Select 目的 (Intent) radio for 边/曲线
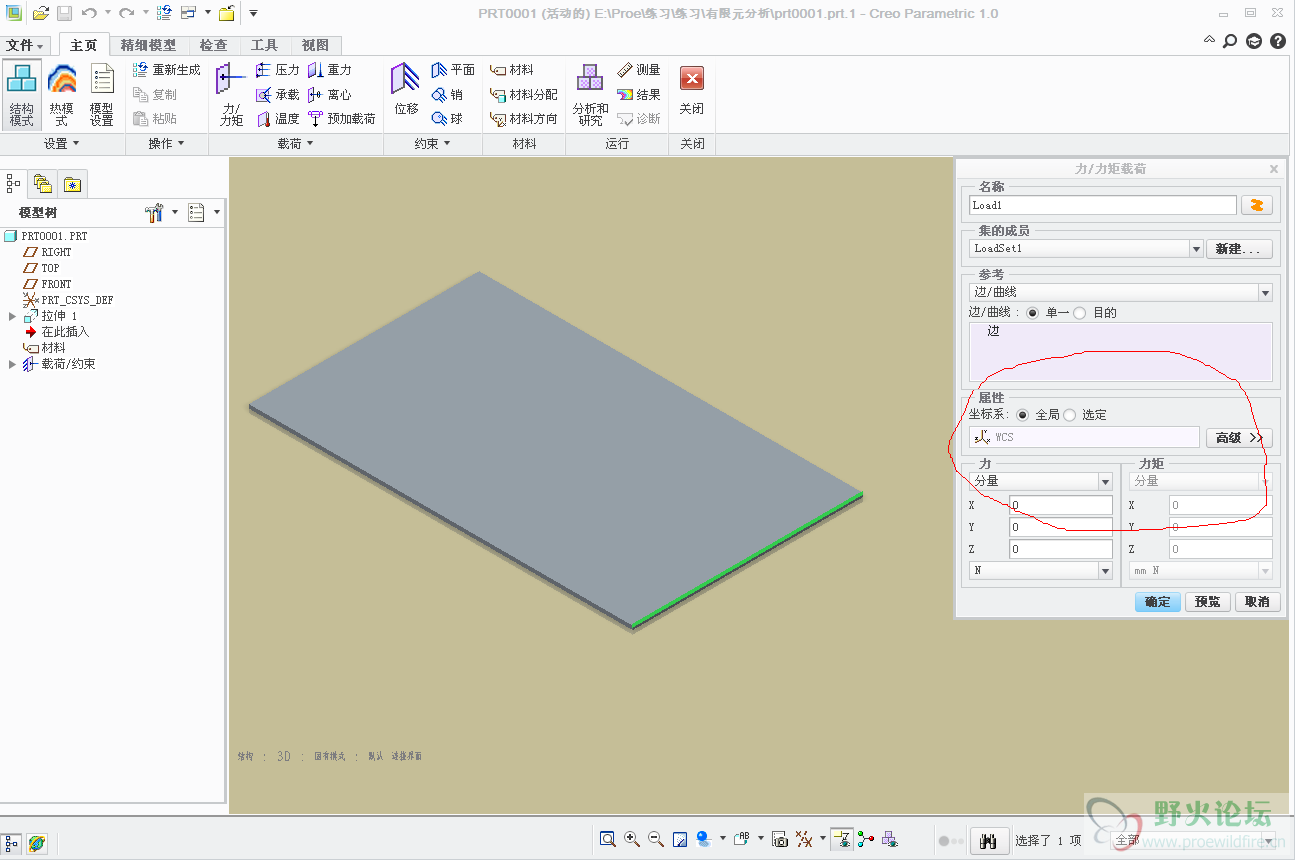The height and width of the screenshot is (860, 1295). point(1080,313)
